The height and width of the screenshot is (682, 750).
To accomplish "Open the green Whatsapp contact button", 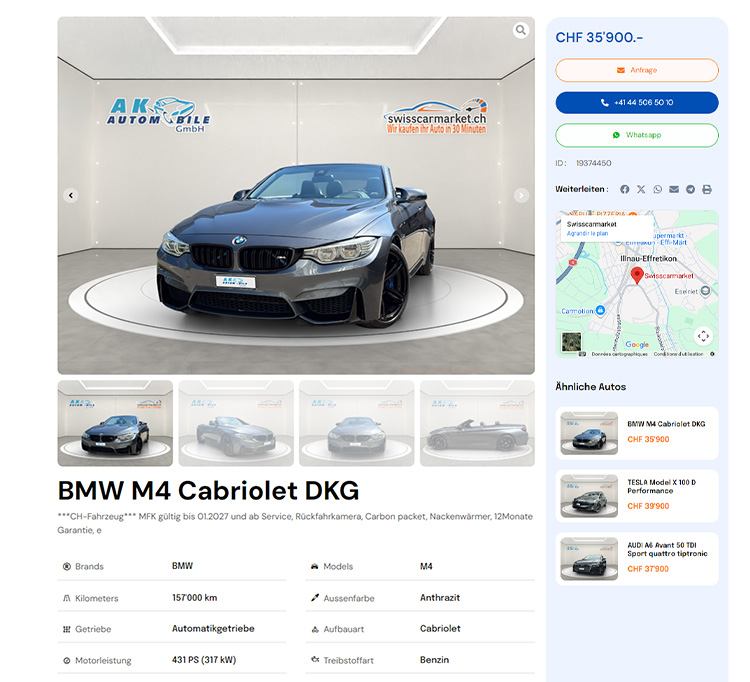I will pyautogui.click(x=637, y=135).
